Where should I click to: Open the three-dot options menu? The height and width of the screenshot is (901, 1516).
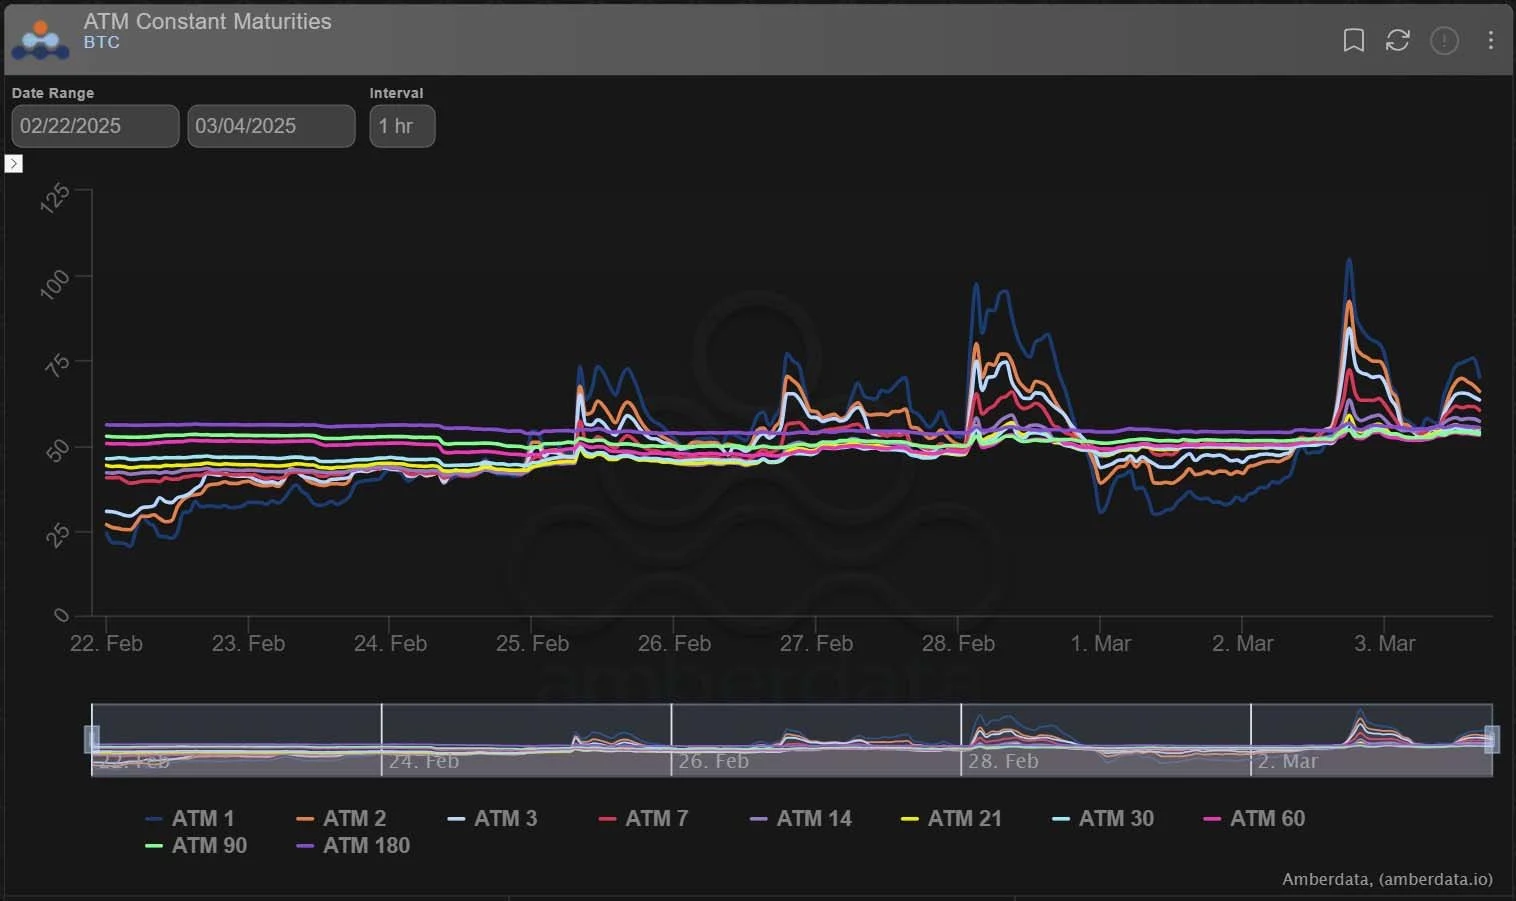tap(1490, 40)
